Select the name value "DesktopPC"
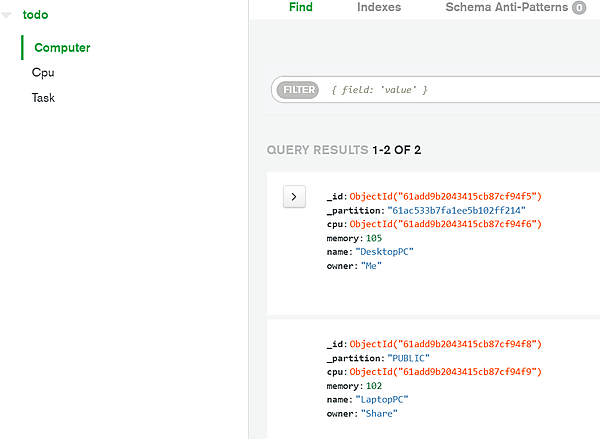This screenshot has width=600, height=439. pos(385,252)
